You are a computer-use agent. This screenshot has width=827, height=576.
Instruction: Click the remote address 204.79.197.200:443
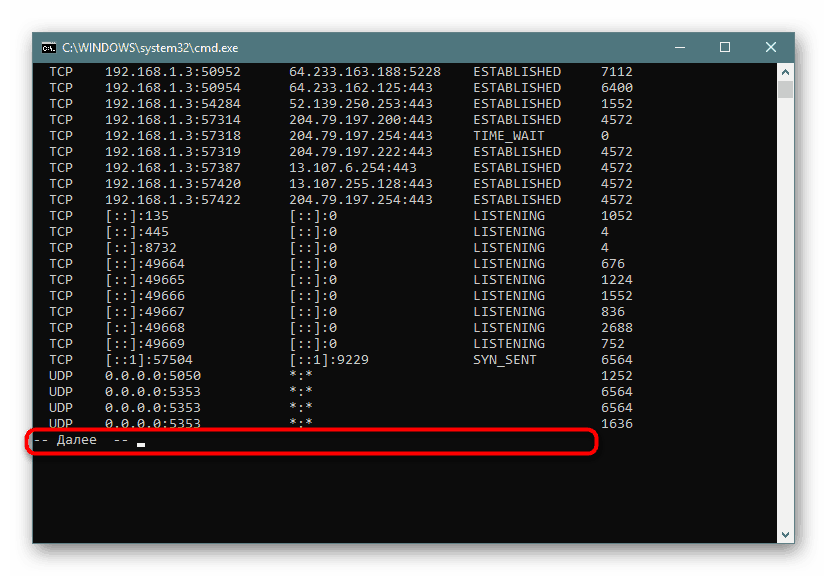tap(361, 120)
